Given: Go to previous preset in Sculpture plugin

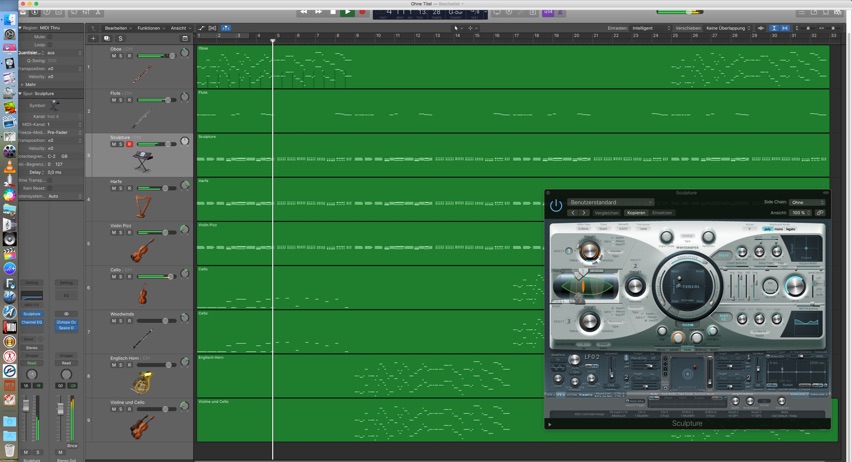Looking at the screenshot, I should (x=573, y=213).
